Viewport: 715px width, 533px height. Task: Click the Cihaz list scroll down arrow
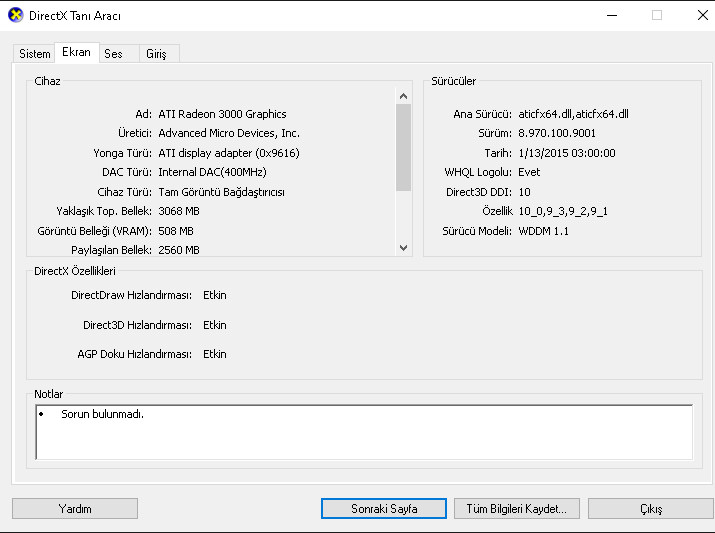coord(403,248)
